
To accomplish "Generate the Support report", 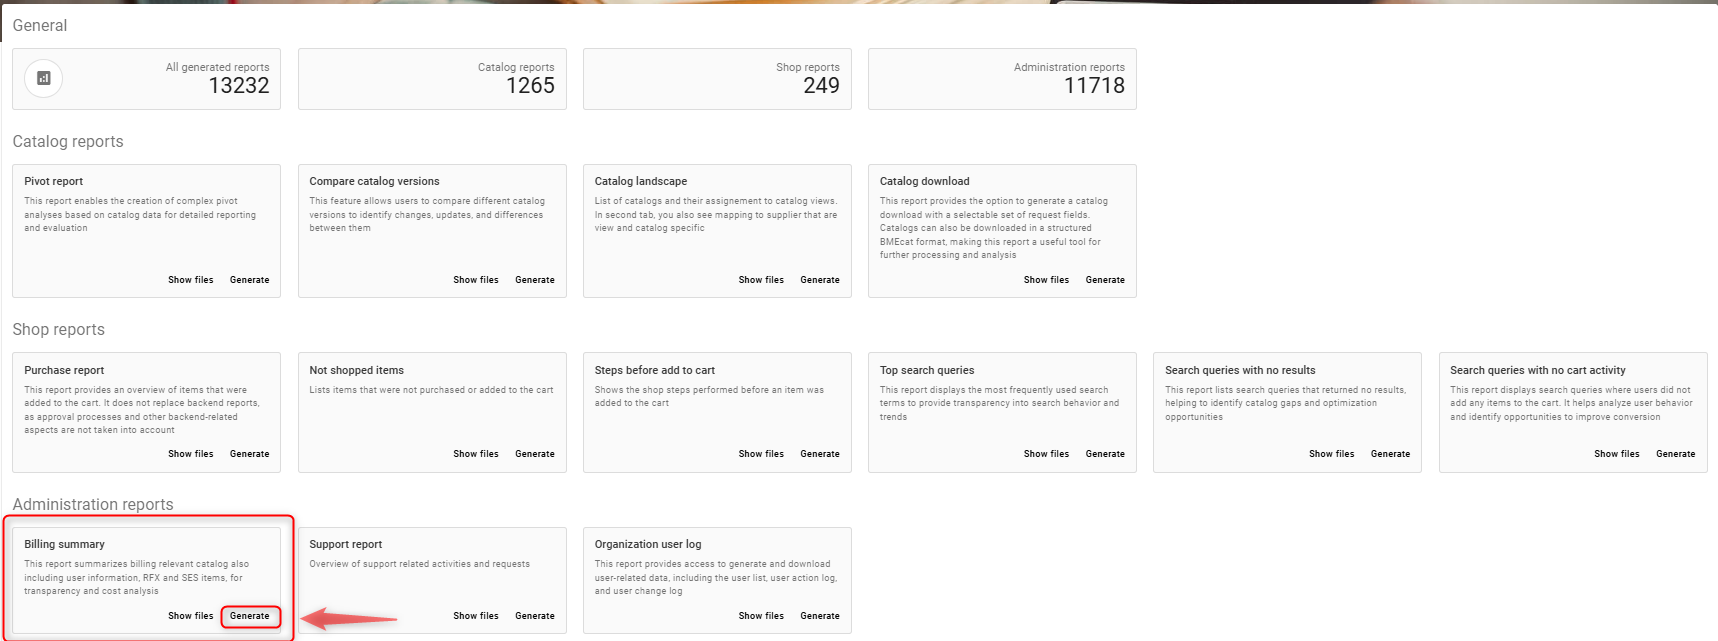I will (535, 616).
